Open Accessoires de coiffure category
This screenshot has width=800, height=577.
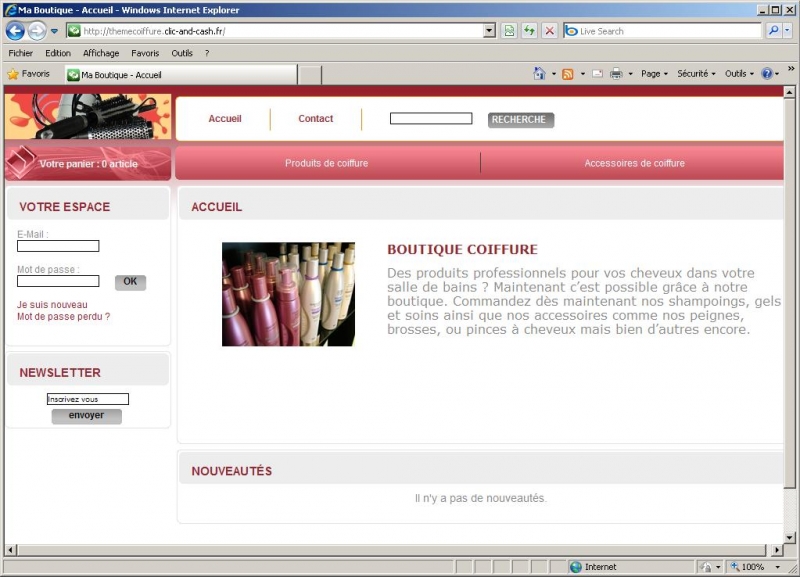click(634, 163)
